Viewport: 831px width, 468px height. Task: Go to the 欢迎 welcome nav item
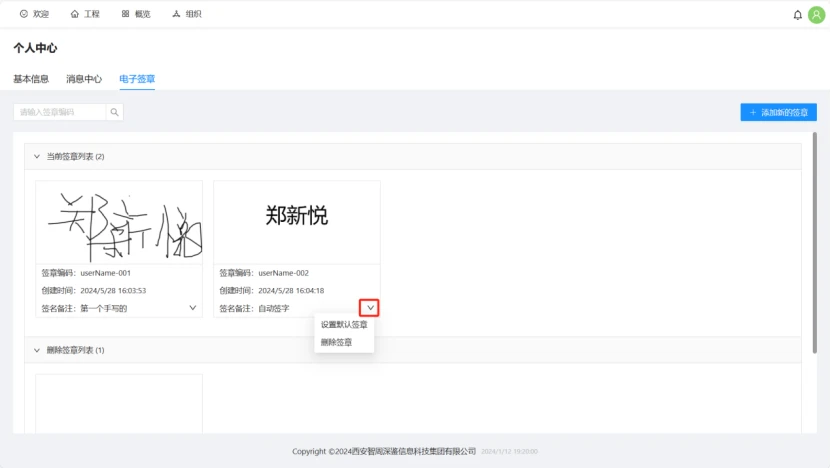pos(34,14)
